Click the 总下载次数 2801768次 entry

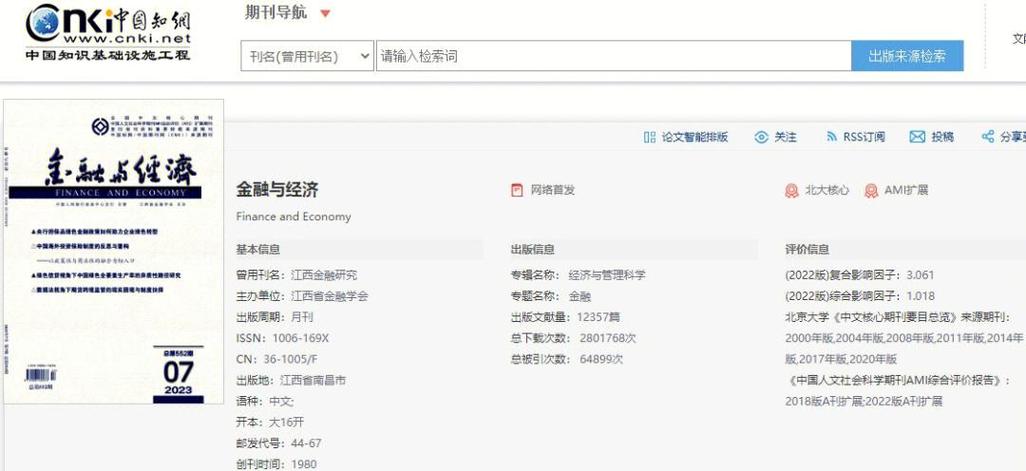573,338
